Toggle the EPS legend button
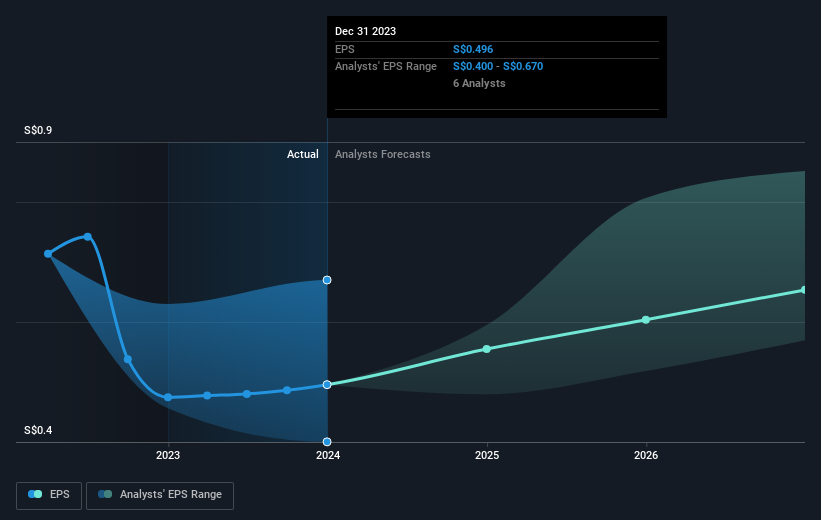 click(x=49, y=495)
